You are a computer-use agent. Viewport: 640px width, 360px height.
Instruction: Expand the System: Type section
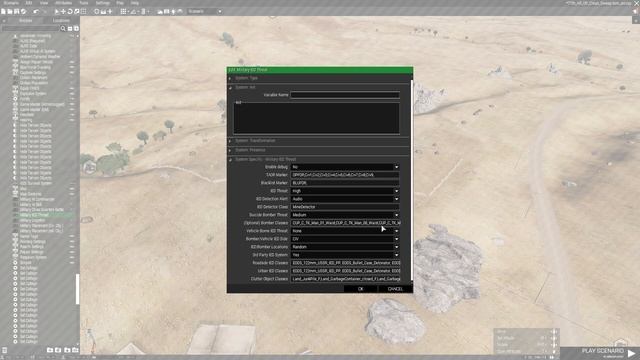click(230, 78)
